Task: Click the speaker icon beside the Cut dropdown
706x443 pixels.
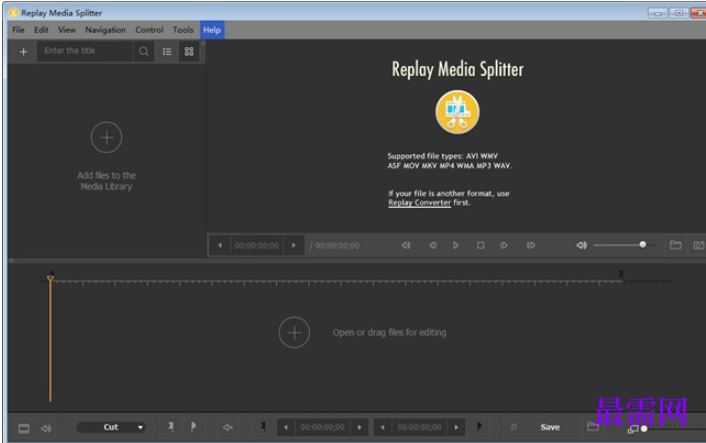Action: [x=46, y=428]
